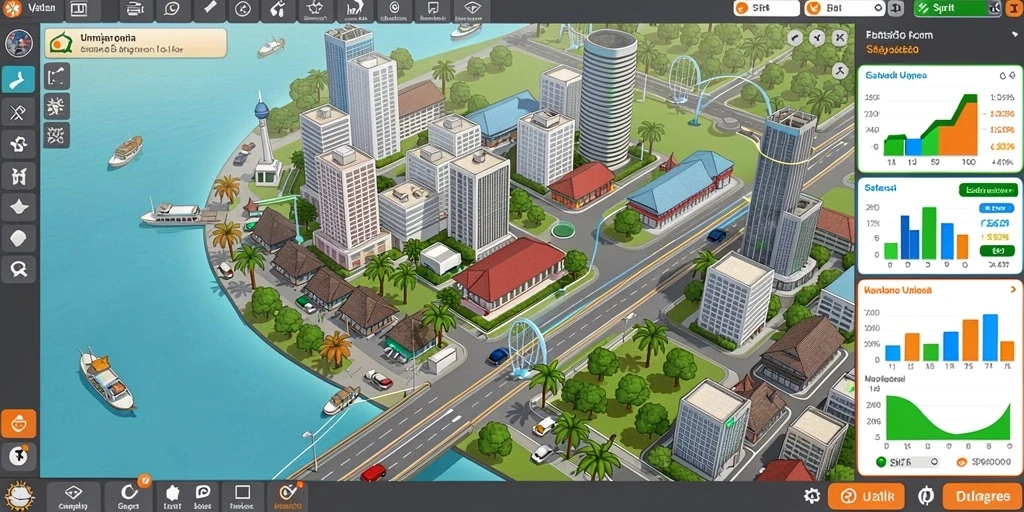This screenshot has height=512, width=1024.
Task: Click the orange Dulagres button
Action: (x=981, y=496)
